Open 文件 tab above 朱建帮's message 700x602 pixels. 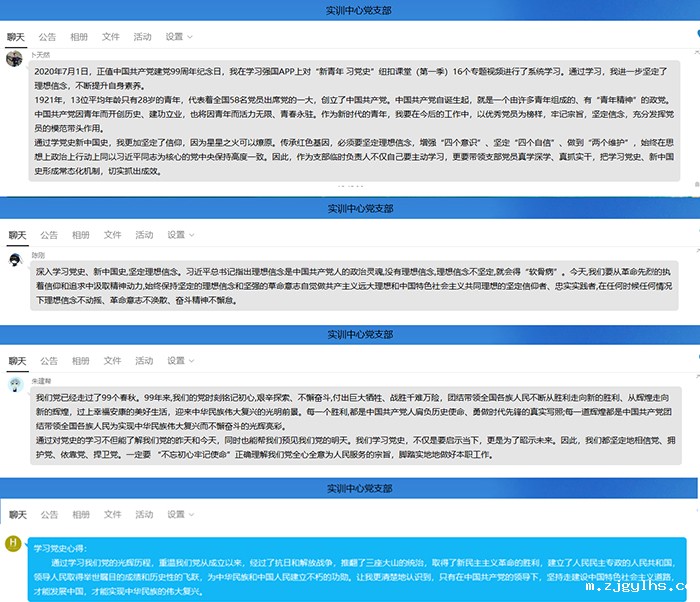tap(111, 360)
